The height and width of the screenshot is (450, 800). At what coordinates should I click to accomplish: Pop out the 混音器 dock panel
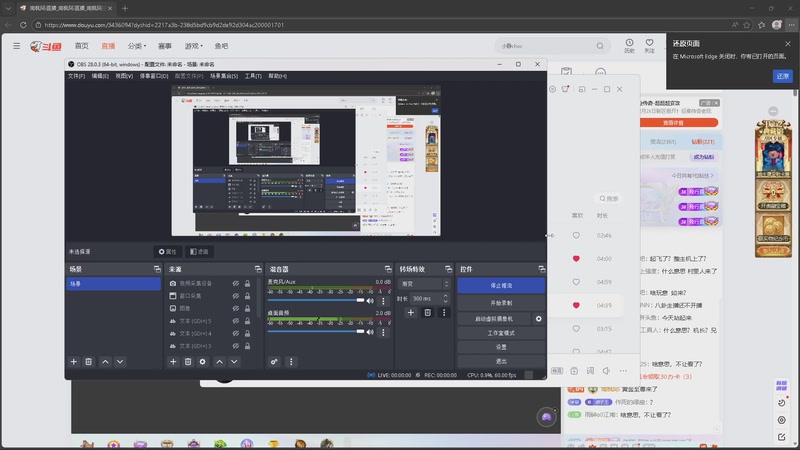click(x=388, y=269)
